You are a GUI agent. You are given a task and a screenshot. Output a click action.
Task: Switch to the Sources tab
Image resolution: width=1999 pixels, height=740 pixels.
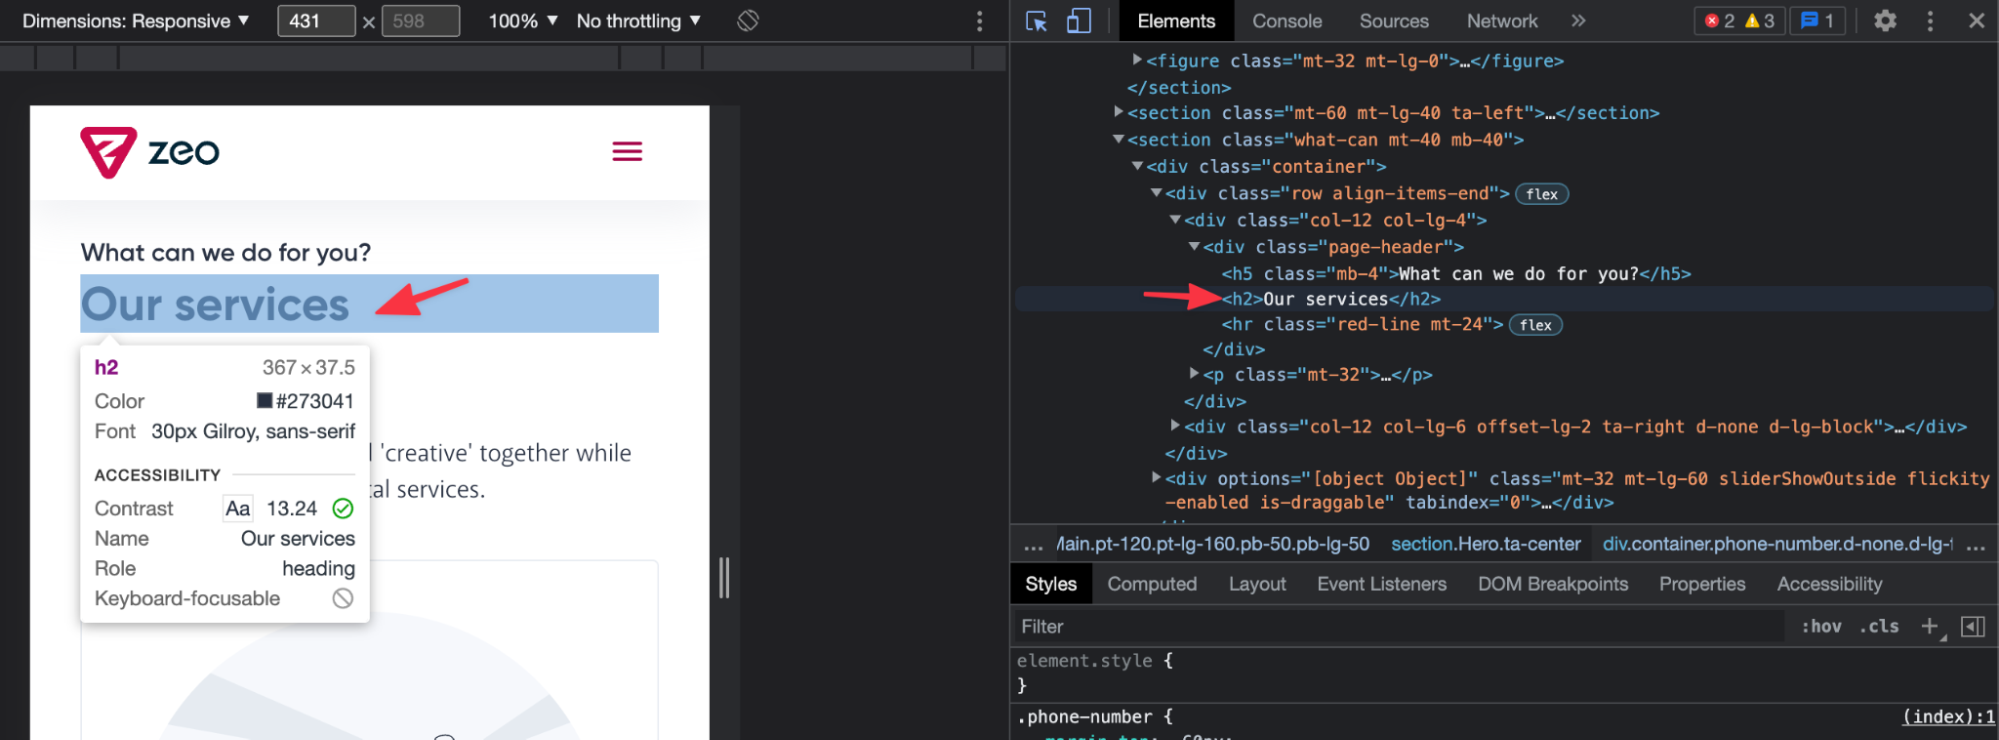click(x=1394, y=21)
